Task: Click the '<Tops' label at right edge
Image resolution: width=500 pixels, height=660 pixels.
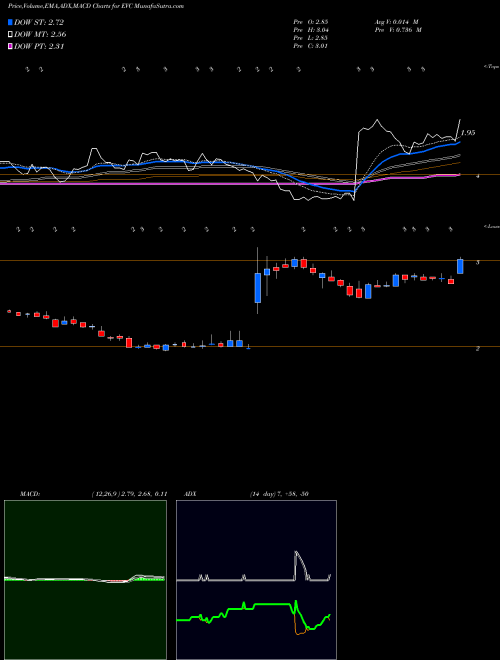Action: point(492,67)
